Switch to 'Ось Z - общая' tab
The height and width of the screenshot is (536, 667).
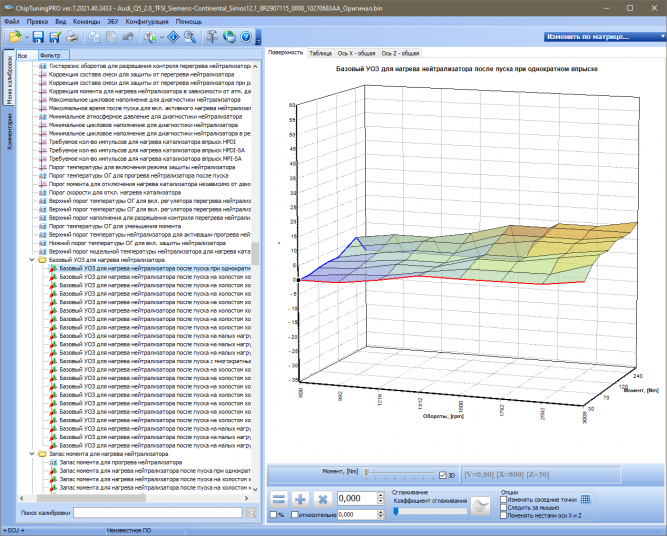400,53
